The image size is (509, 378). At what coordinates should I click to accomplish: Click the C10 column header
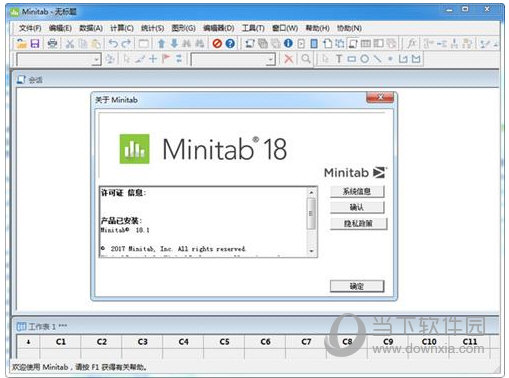click(429, 342)
